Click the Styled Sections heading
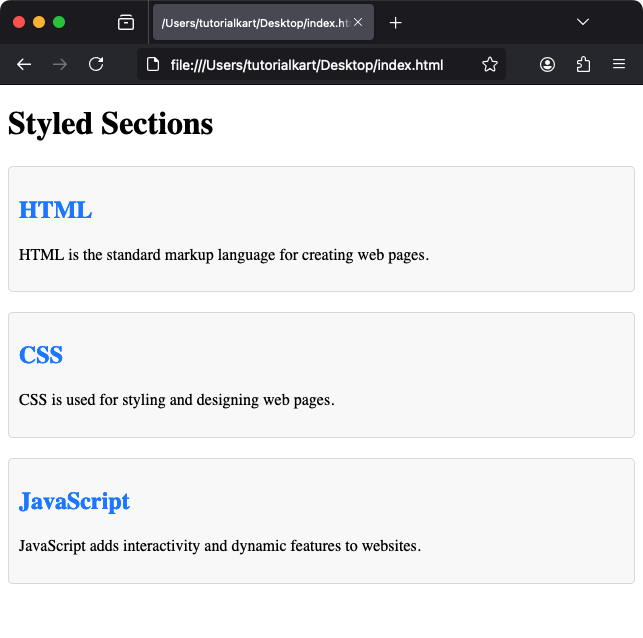The image size is (643, 638). [x=111, y=123]
